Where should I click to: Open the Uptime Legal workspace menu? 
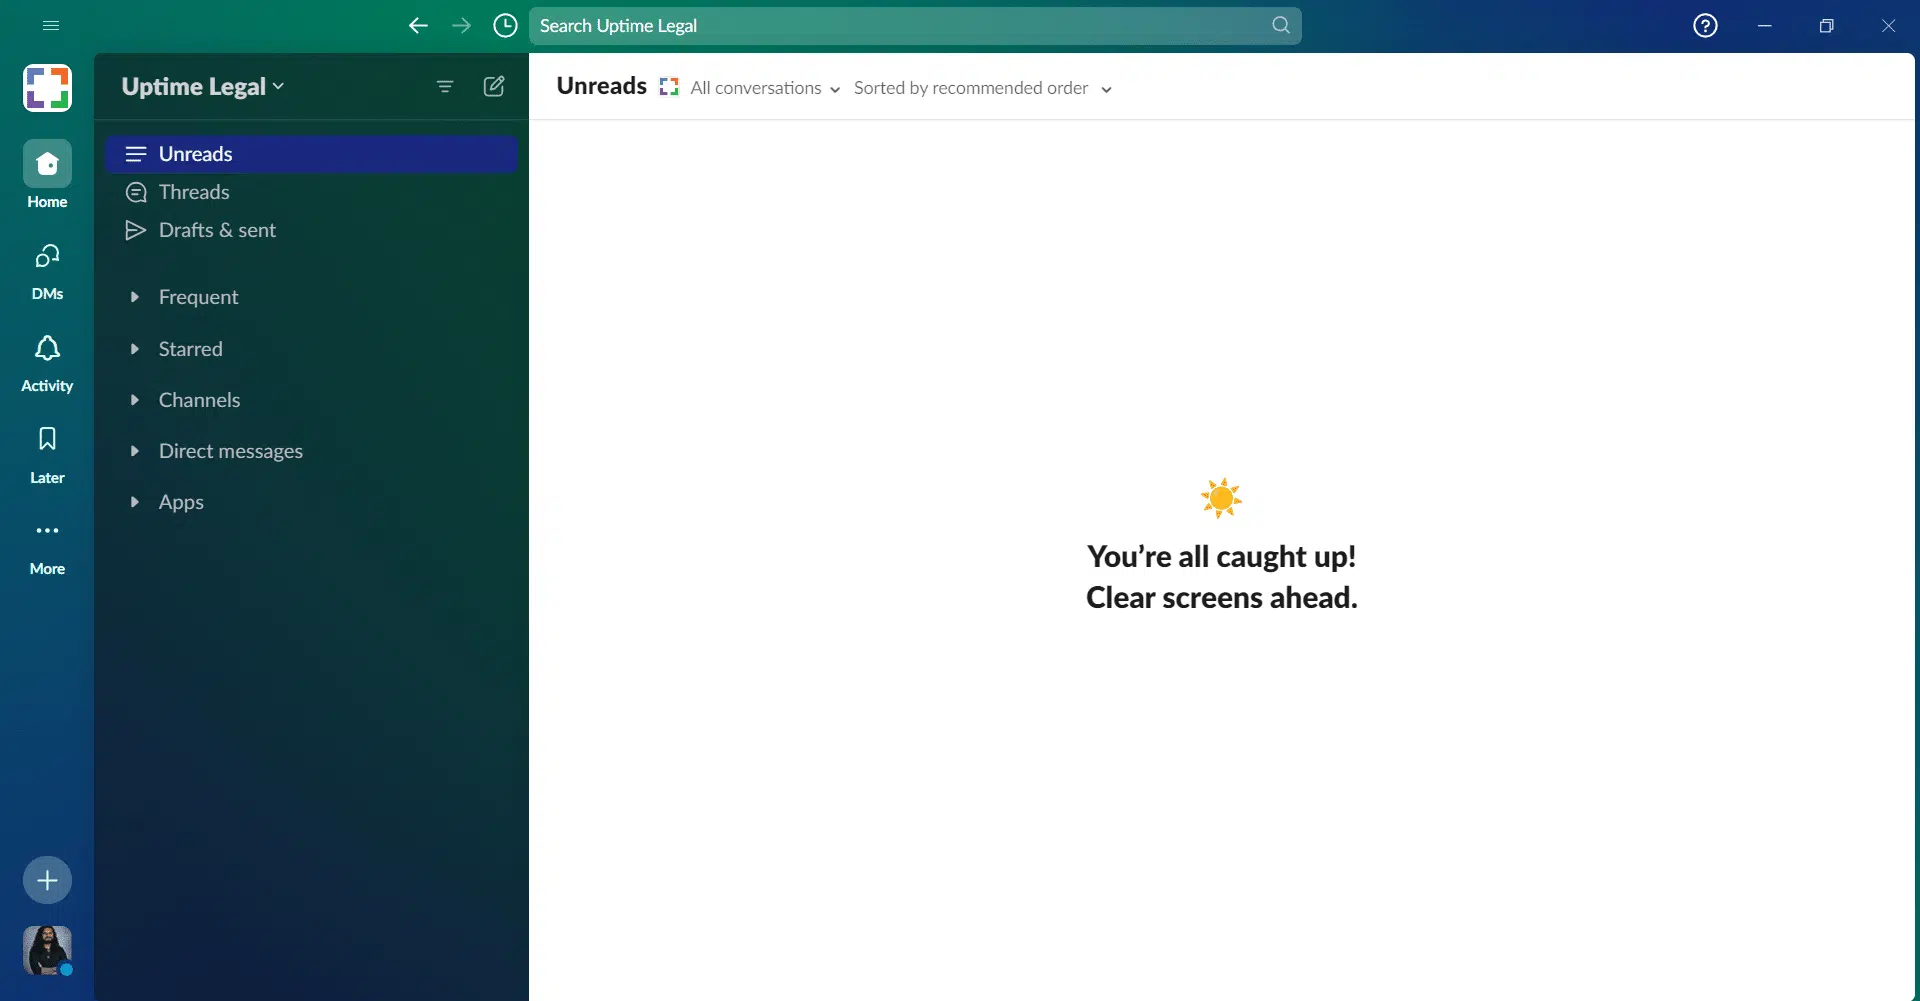[x=202, y=86]
